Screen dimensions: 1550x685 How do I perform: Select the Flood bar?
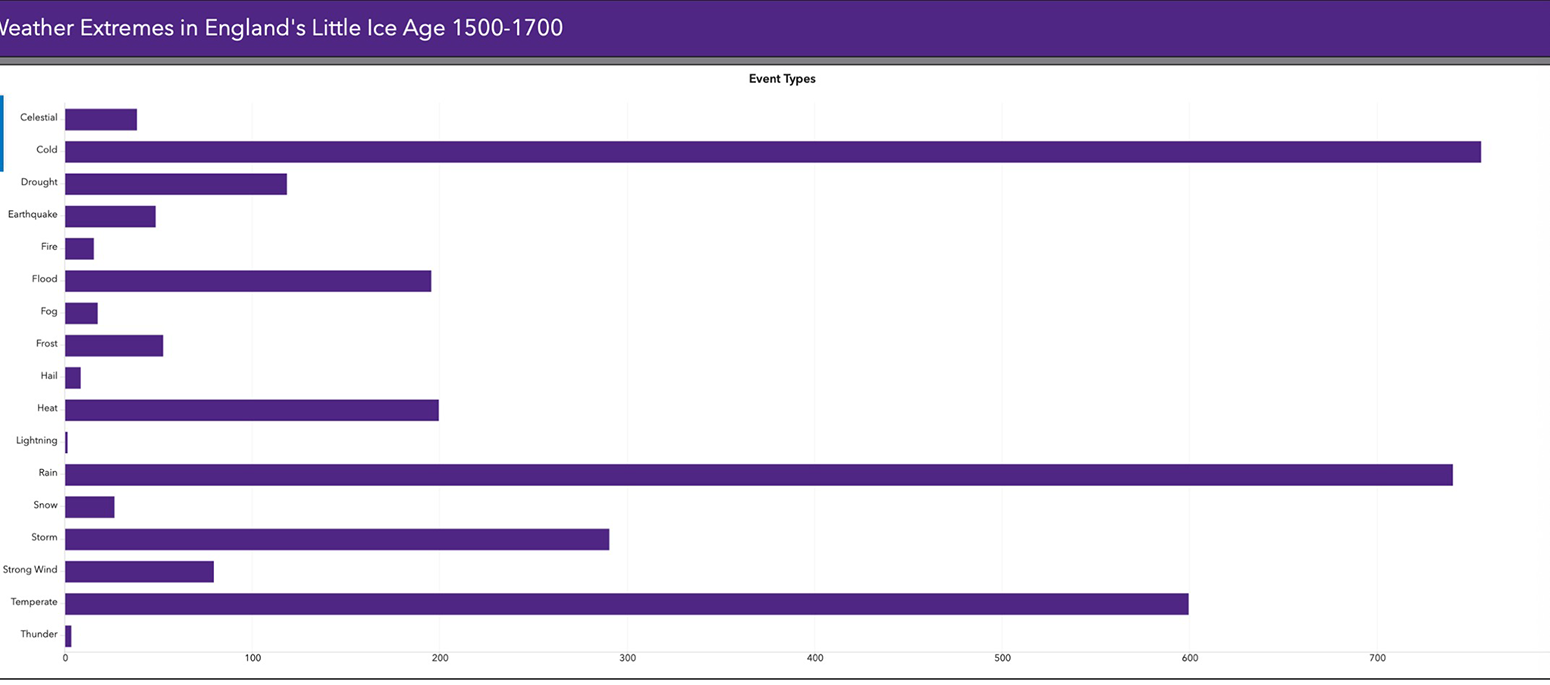pyautogui.click(x=248, y=281)
